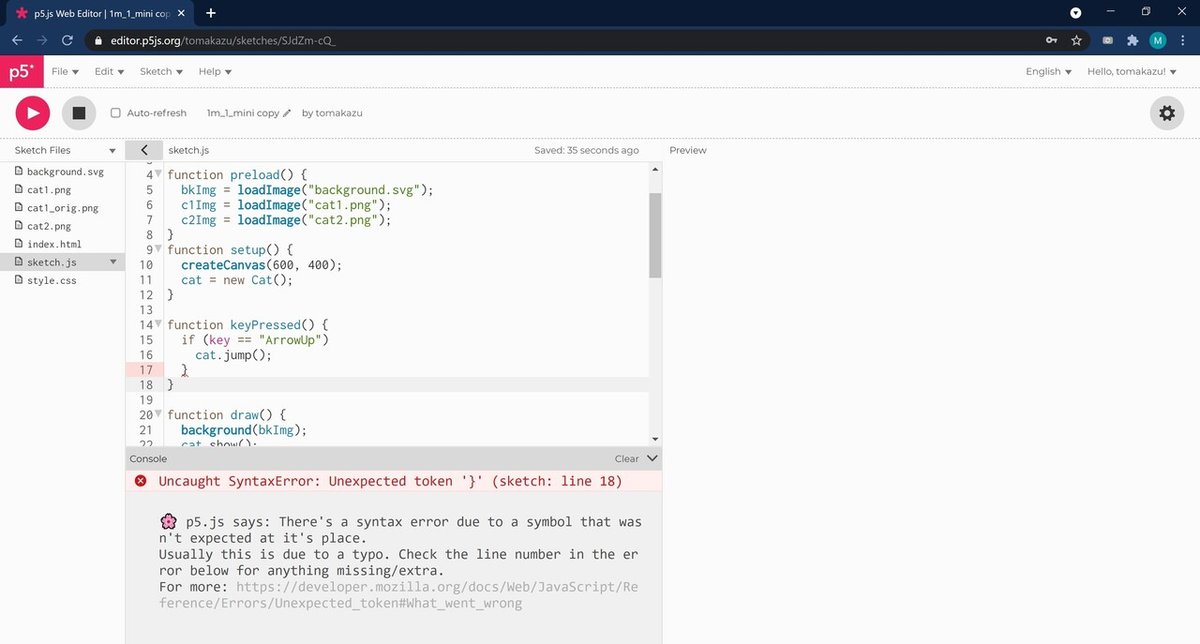The width and height of the screenshot is (1200, 644).
Task: Place cursor on cat.jump() line
Action: 233,355
